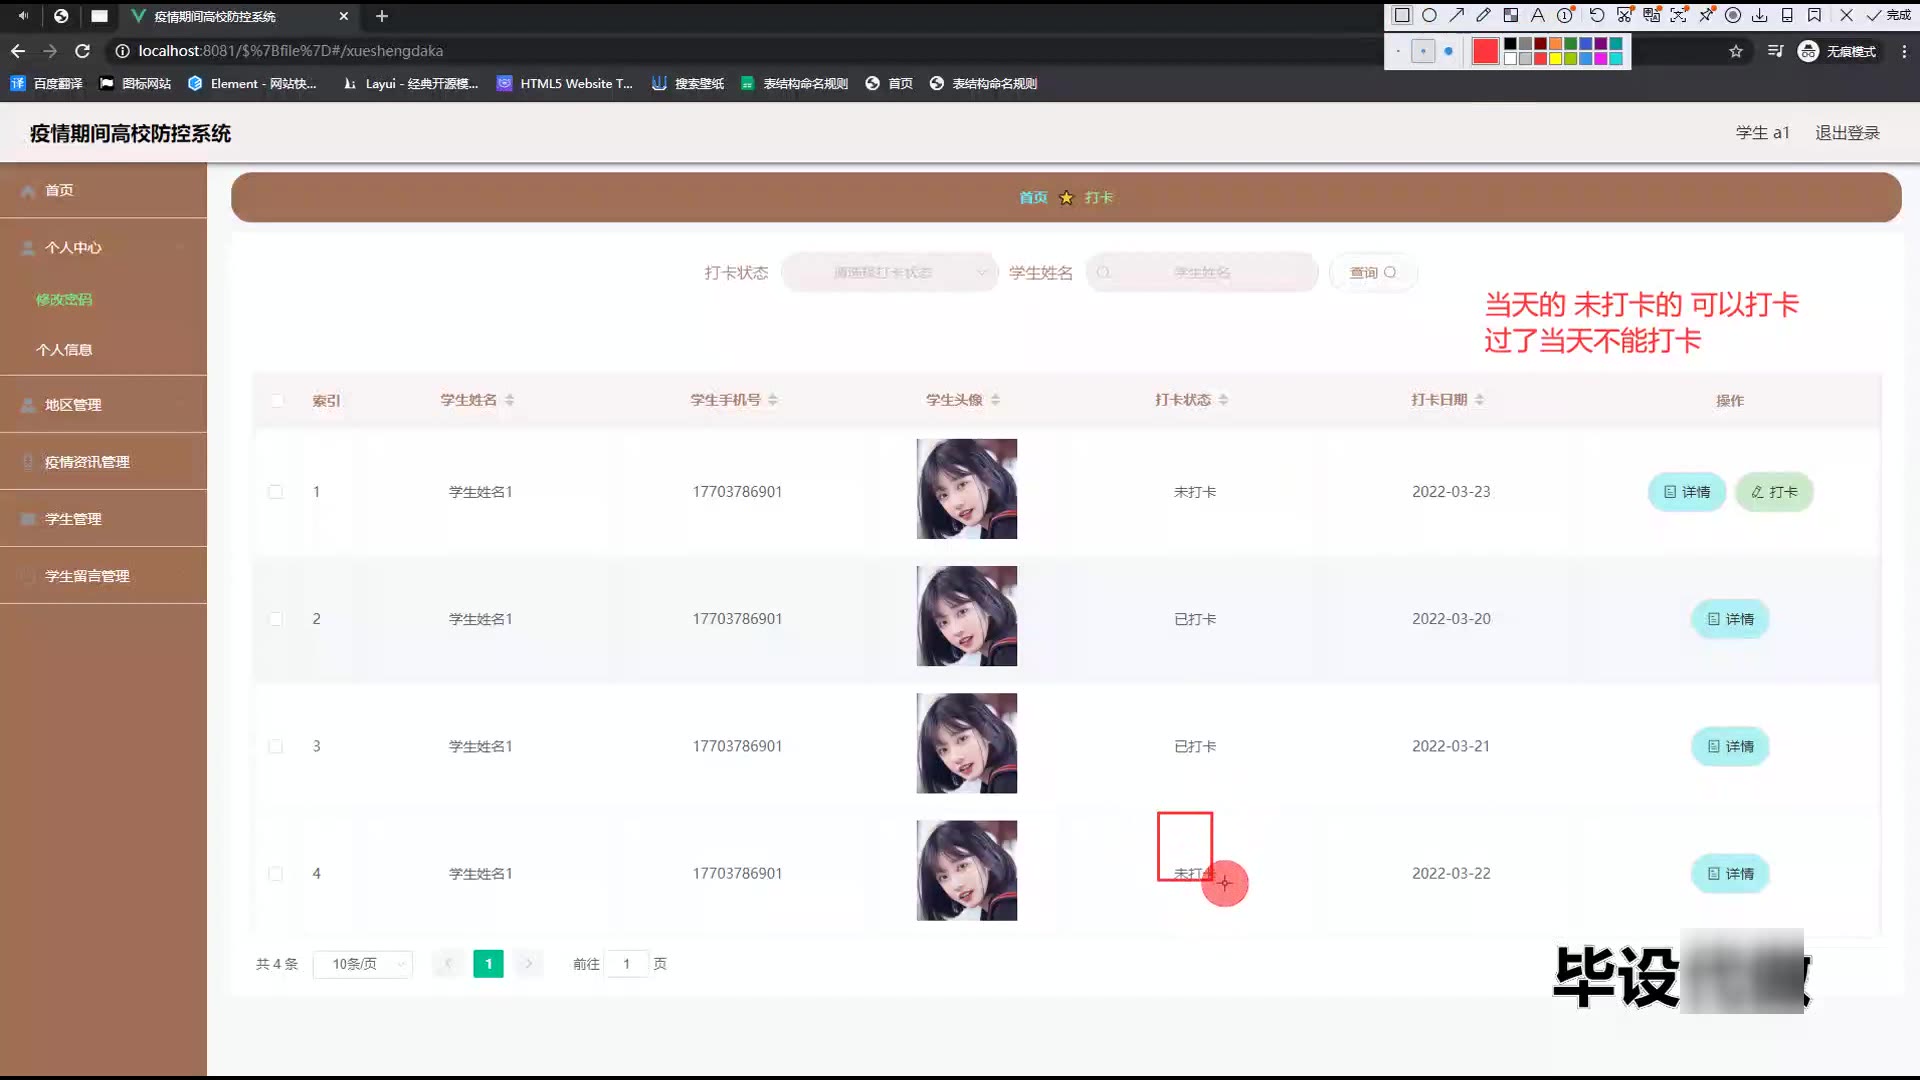Select the rectangle annotation tool
Screen dimensions: 1920x1080
(x=1402, y=15)
